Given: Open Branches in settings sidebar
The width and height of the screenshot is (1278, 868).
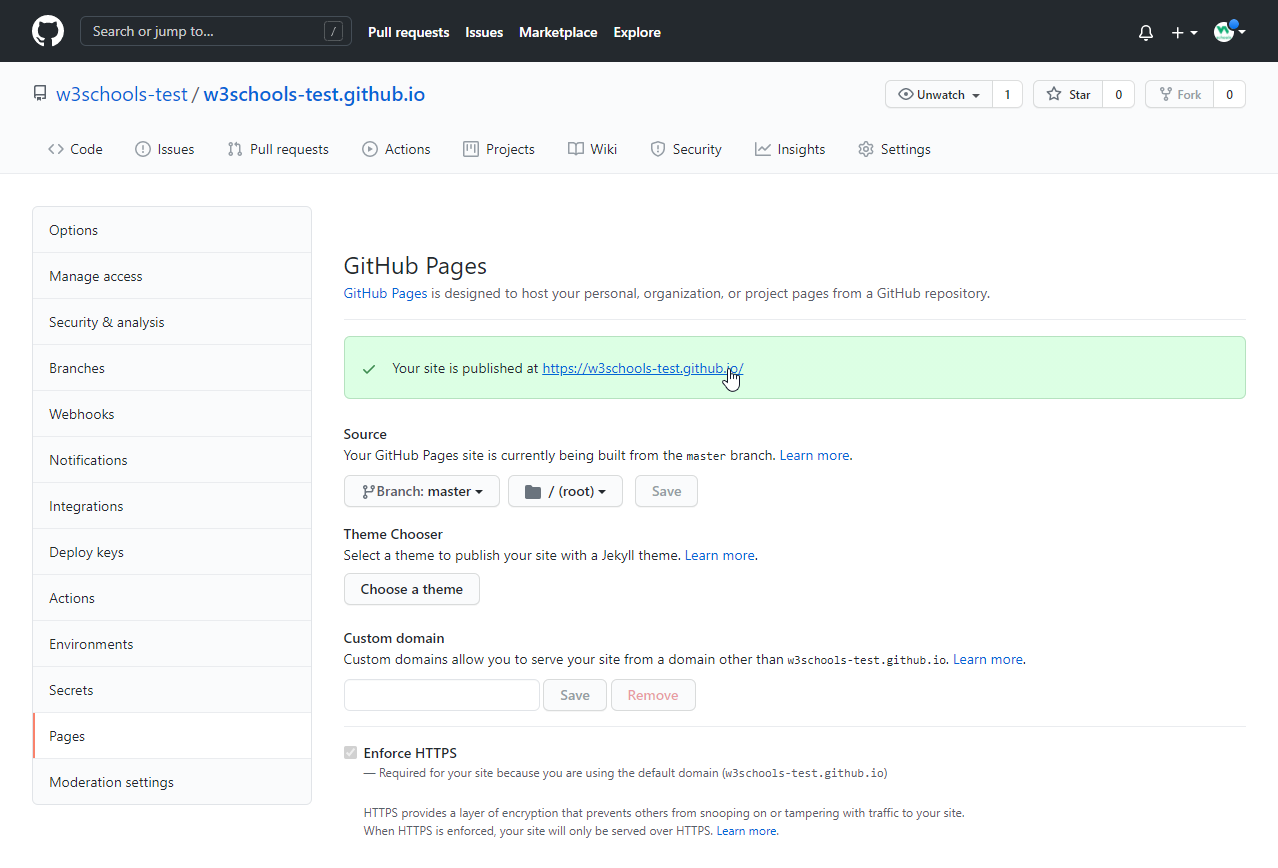Looking at the screenshot, I should (172, 368).
